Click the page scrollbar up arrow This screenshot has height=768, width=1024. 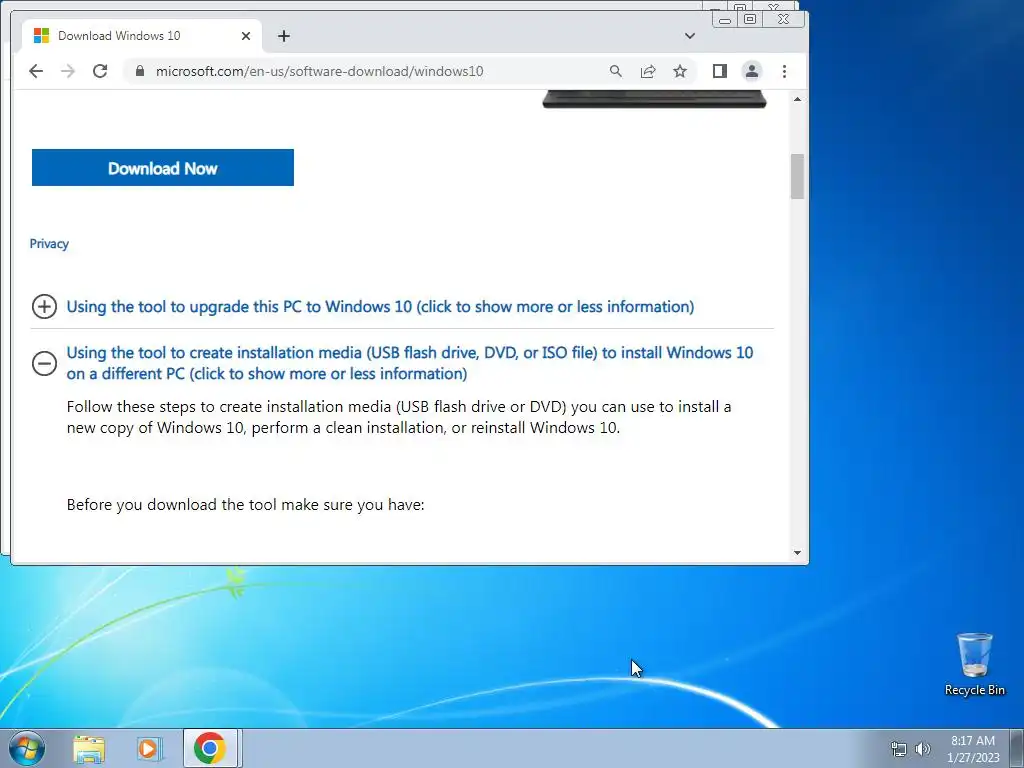797,99
